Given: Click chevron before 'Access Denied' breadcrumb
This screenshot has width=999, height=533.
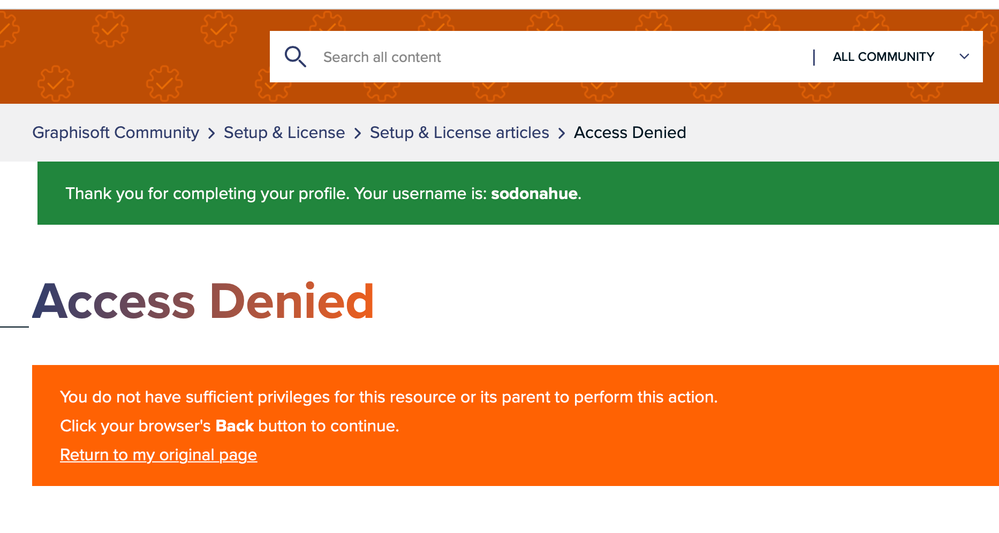Looking at the screenshot, I should 562,133.
